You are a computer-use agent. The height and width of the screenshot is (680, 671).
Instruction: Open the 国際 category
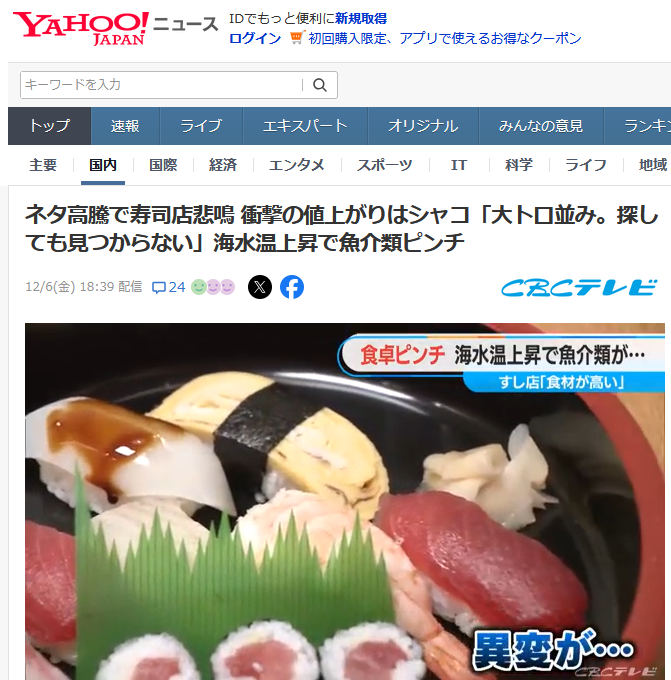click(x=163, y=165)
